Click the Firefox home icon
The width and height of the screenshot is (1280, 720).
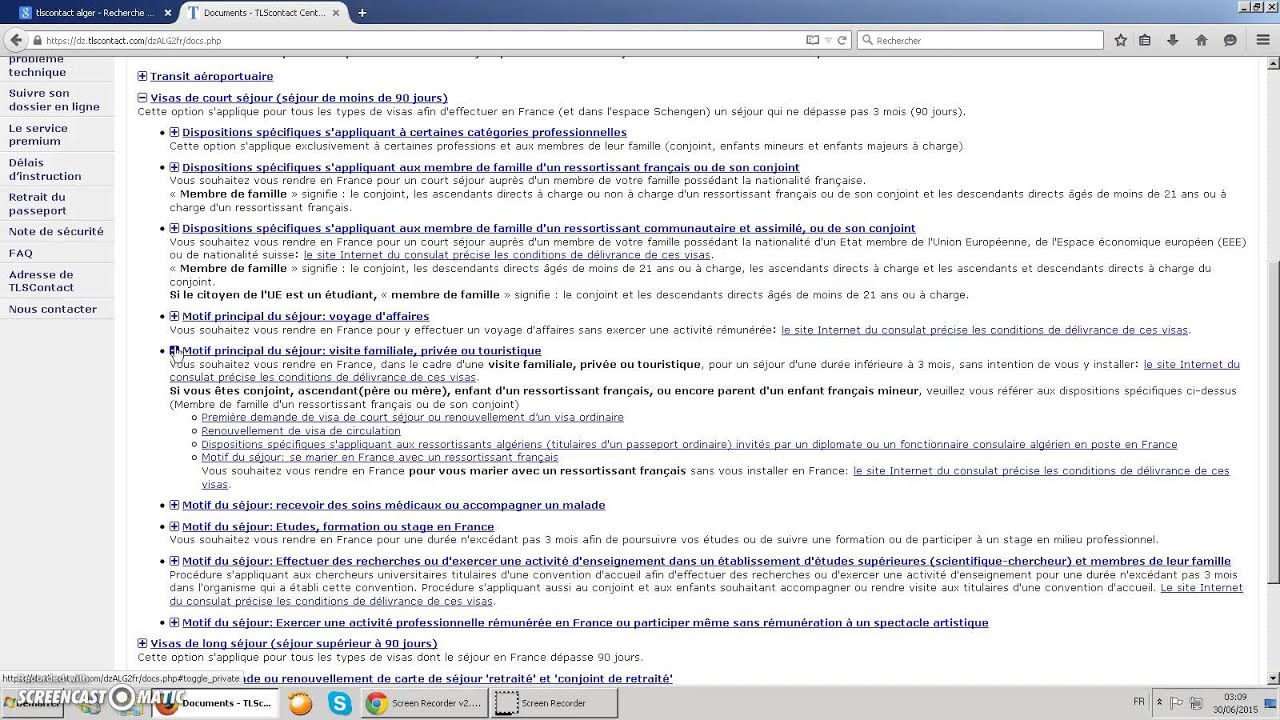coord(1201,41)
